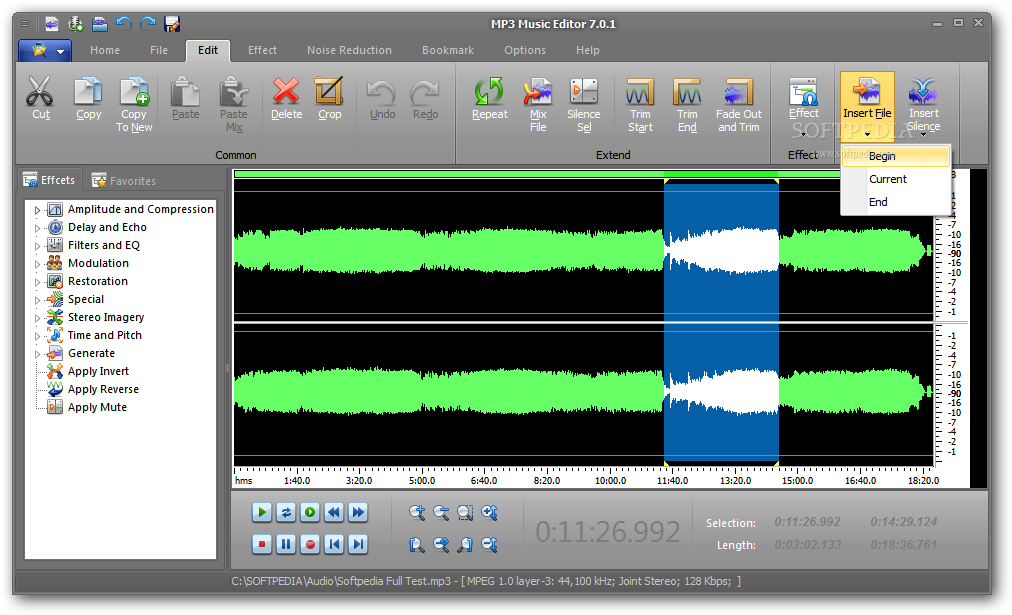Image resolution: width=1012 pixels, height=615 pixels.
Task: Jump to the start of the track
Action: point(334,544)
